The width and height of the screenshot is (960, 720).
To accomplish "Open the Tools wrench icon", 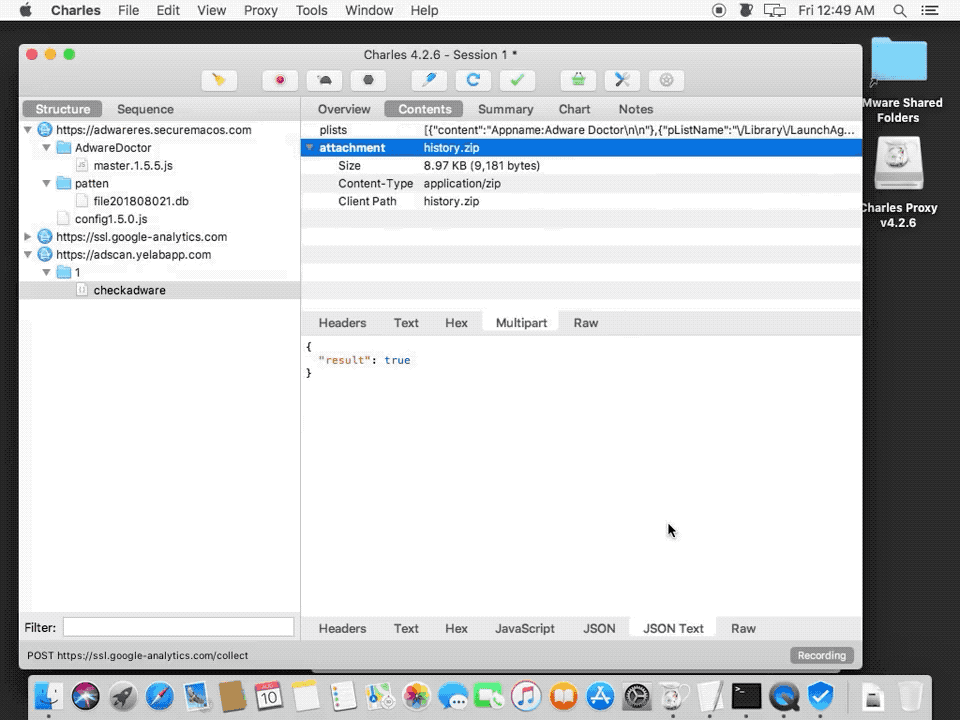I will [622, 80].
